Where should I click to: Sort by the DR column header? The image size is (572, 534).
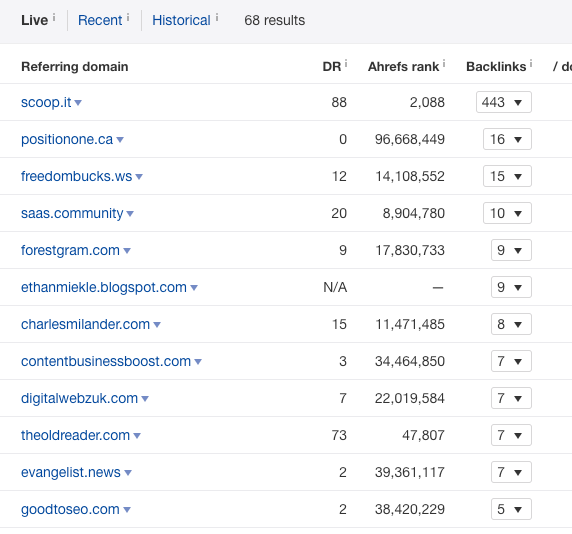(332, 67)
